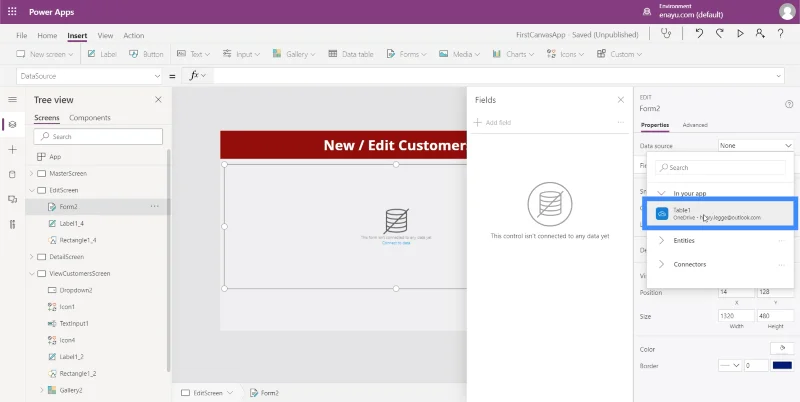Click the data source search box
This screenshot has width=800, height=402.
720,167
